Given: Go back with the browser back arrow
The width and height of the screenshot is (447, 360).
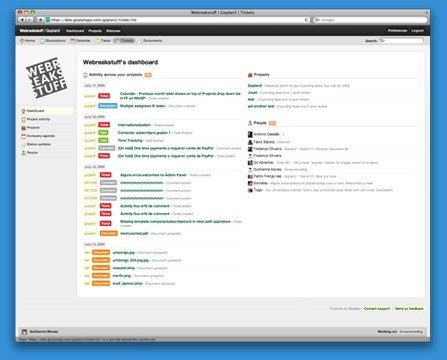Looking at the screenshot, I should (22, 20).
